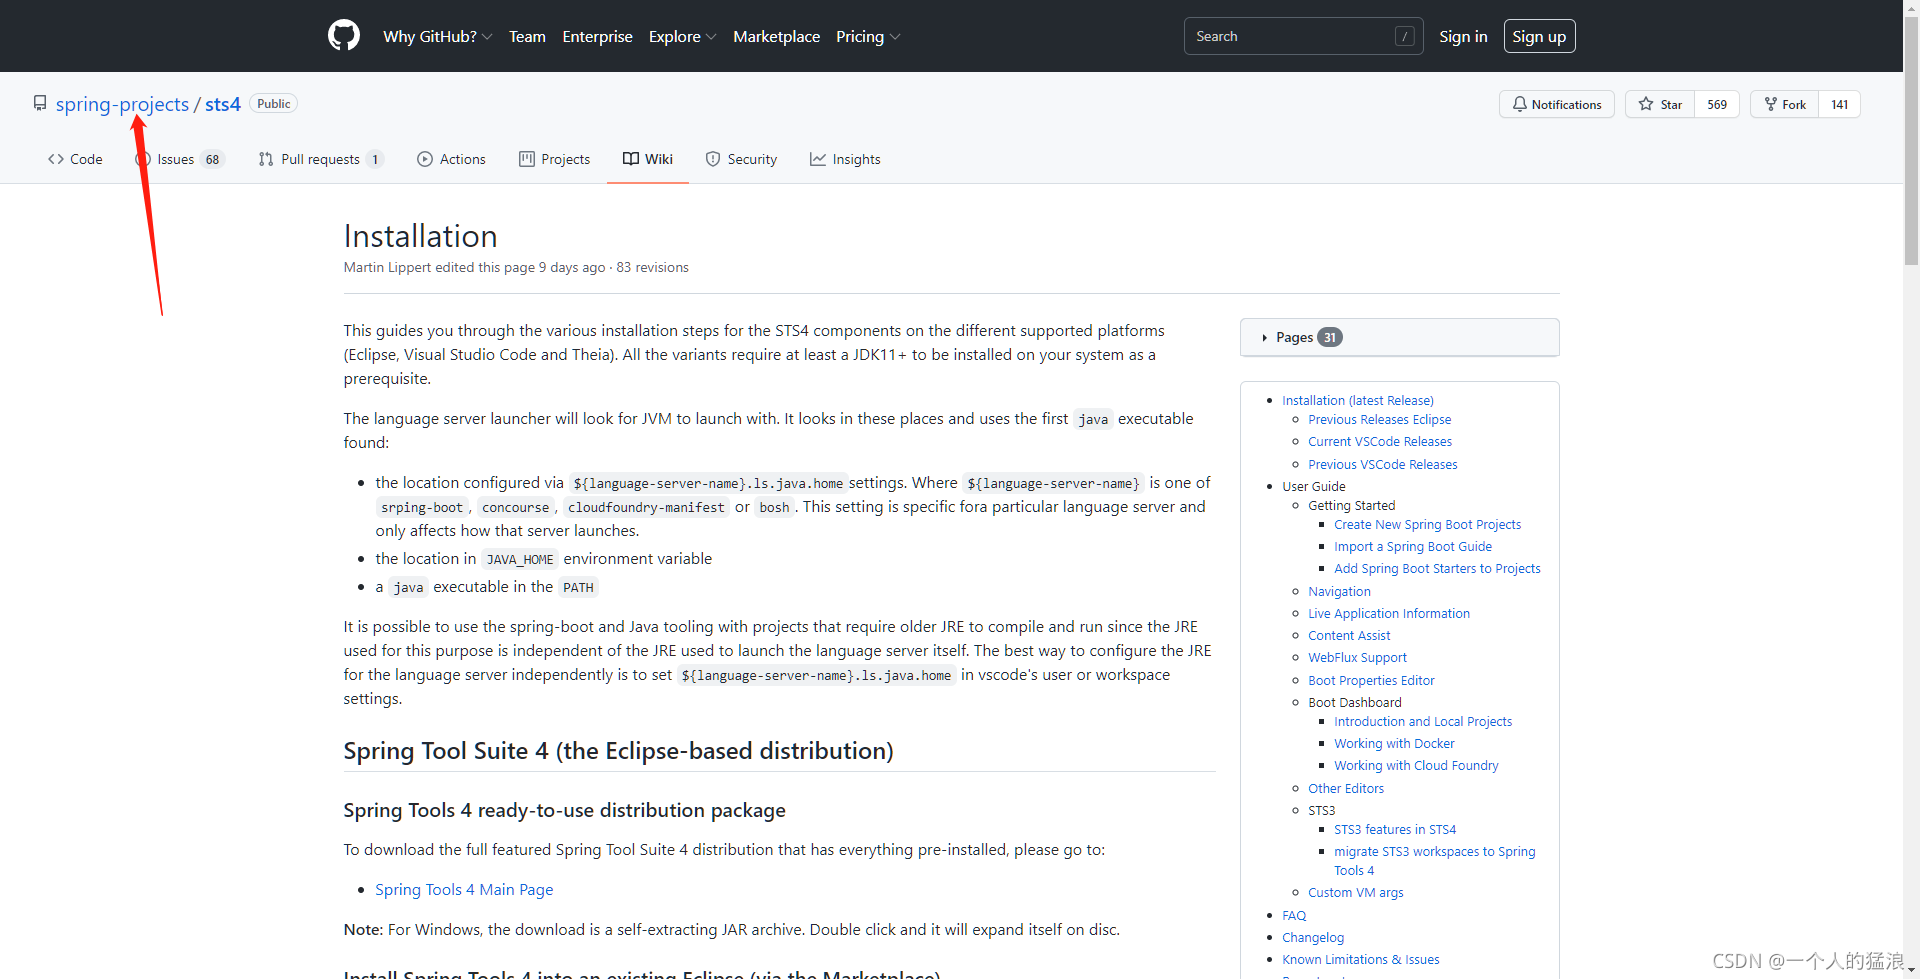Select the Wiki tab
Image resolution: width=1920 pixels, height=979 pixels.
pyautogui.click(x=648, y=159)
